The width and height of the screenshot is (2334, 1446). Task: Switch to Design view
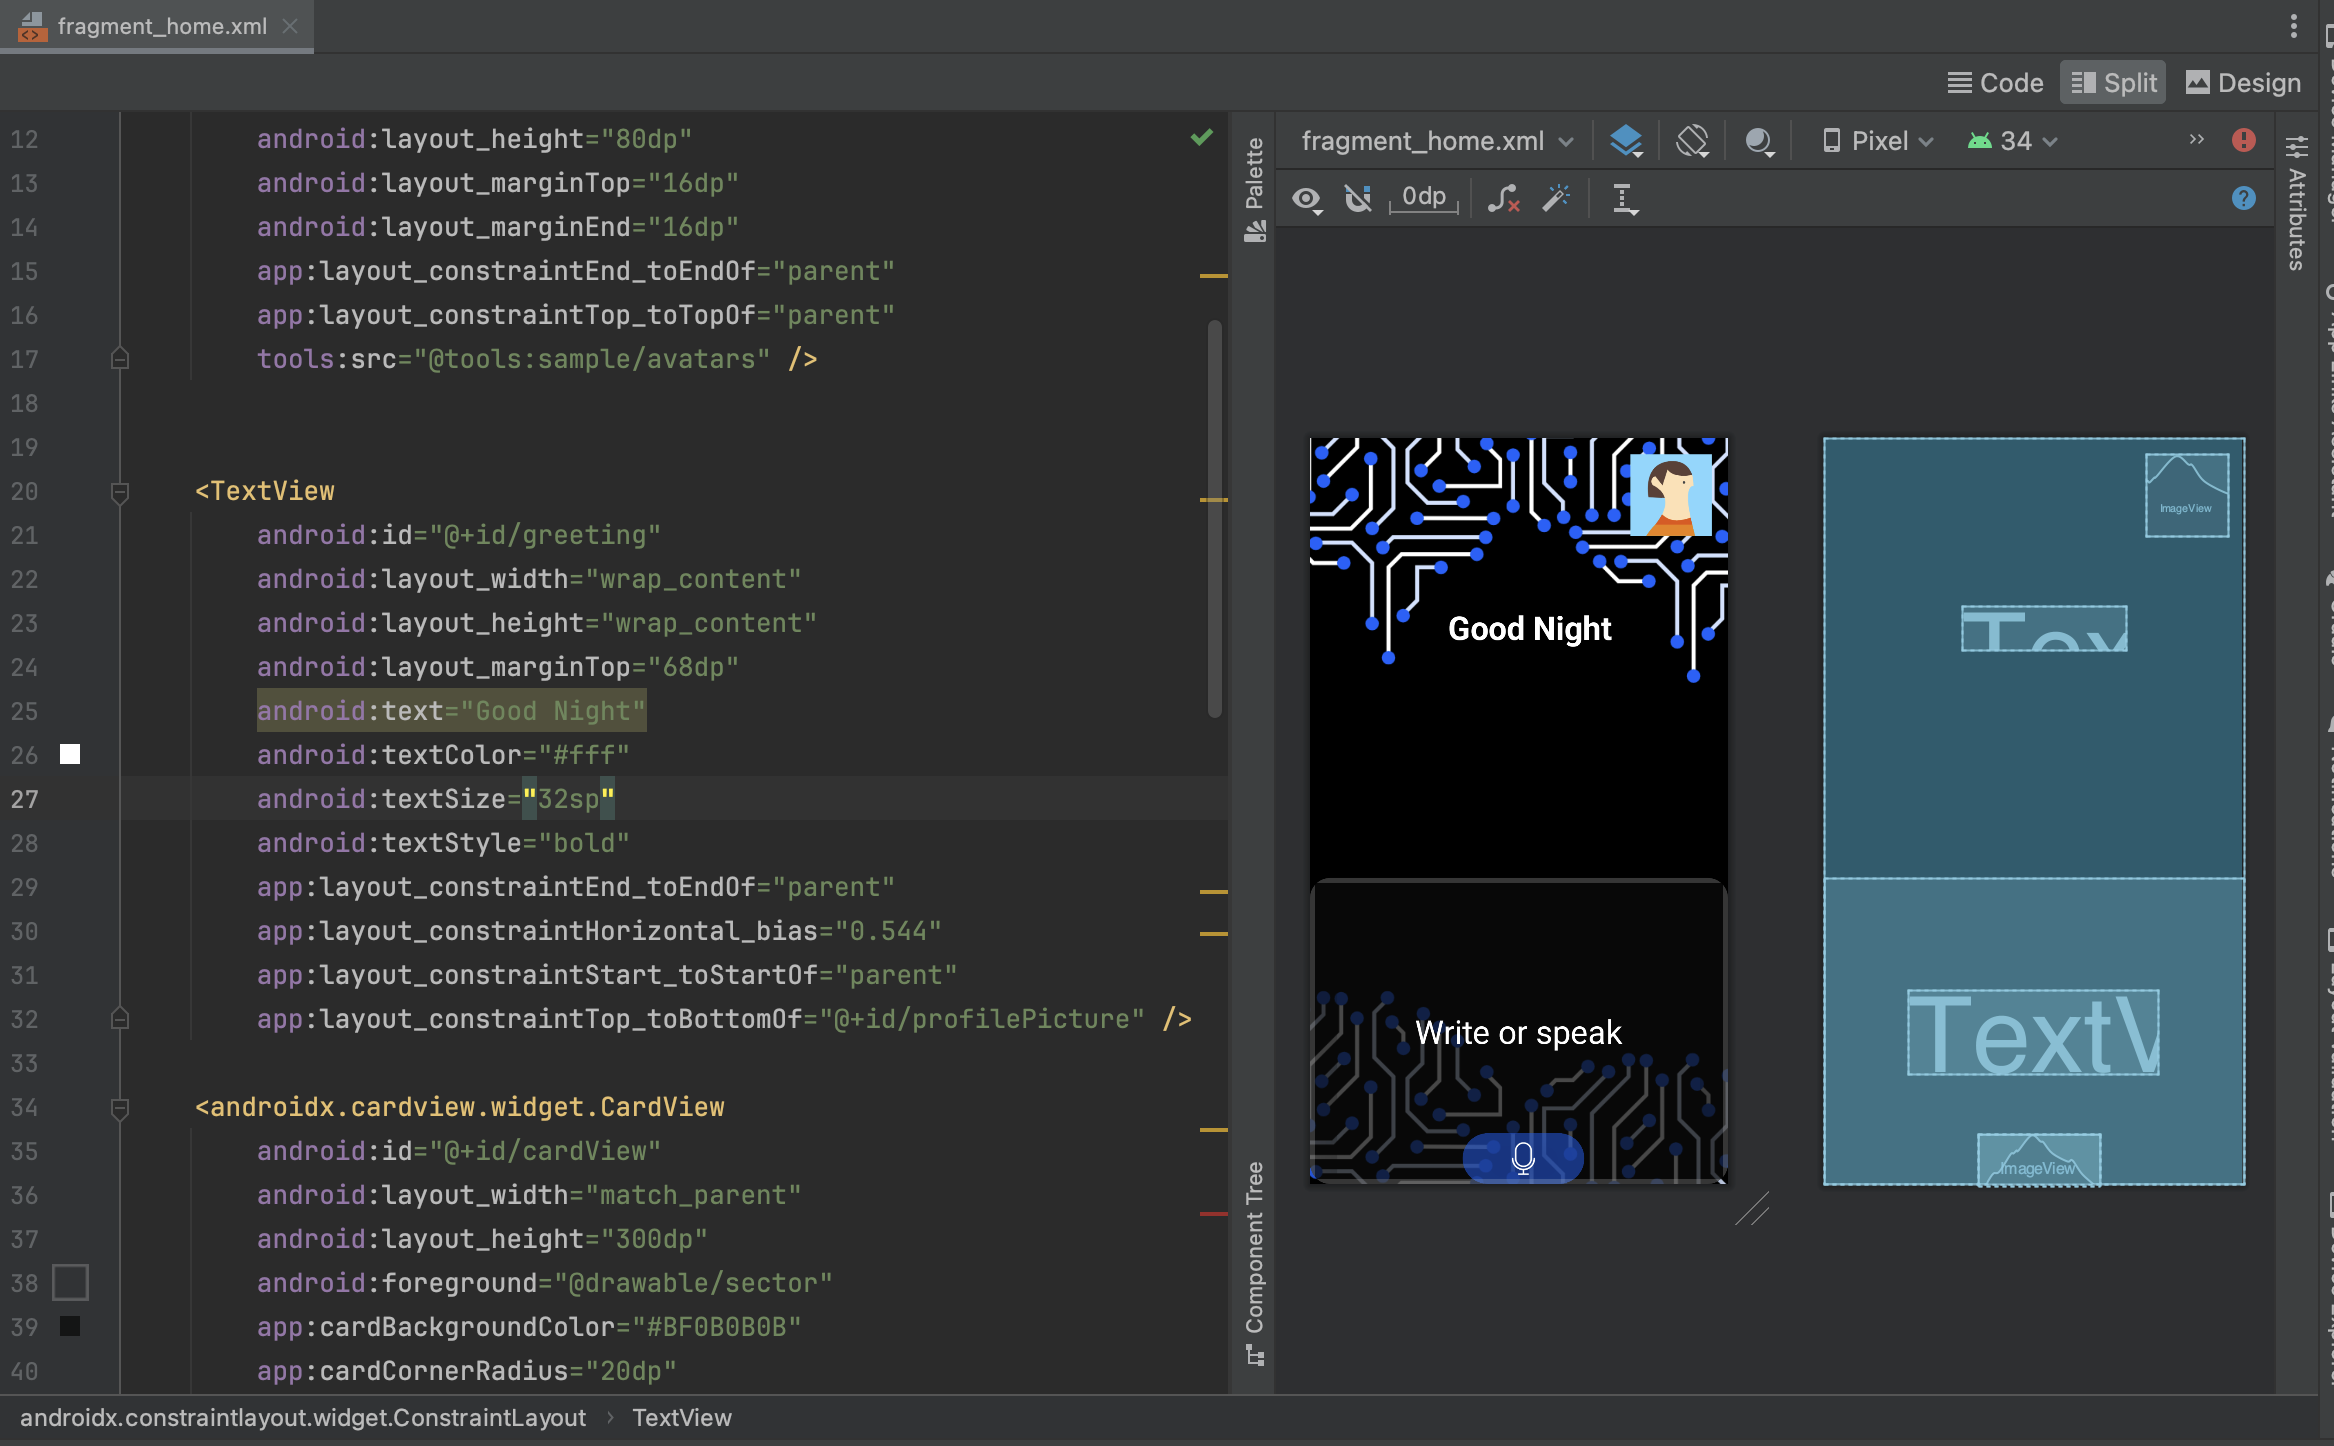point(2242,82)
